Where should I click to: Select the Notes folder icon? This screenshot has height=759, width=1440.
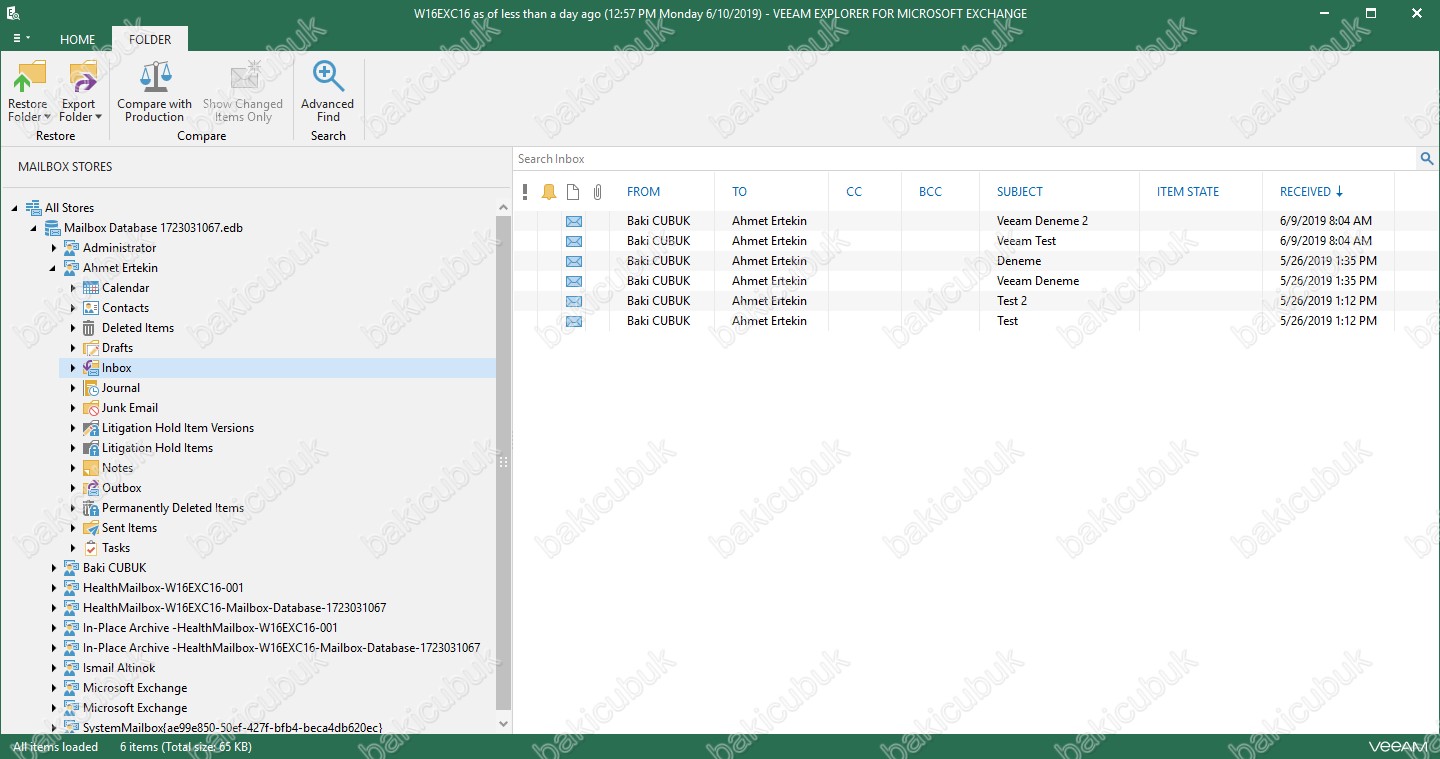pyautogui.click(x=91, y=468)
